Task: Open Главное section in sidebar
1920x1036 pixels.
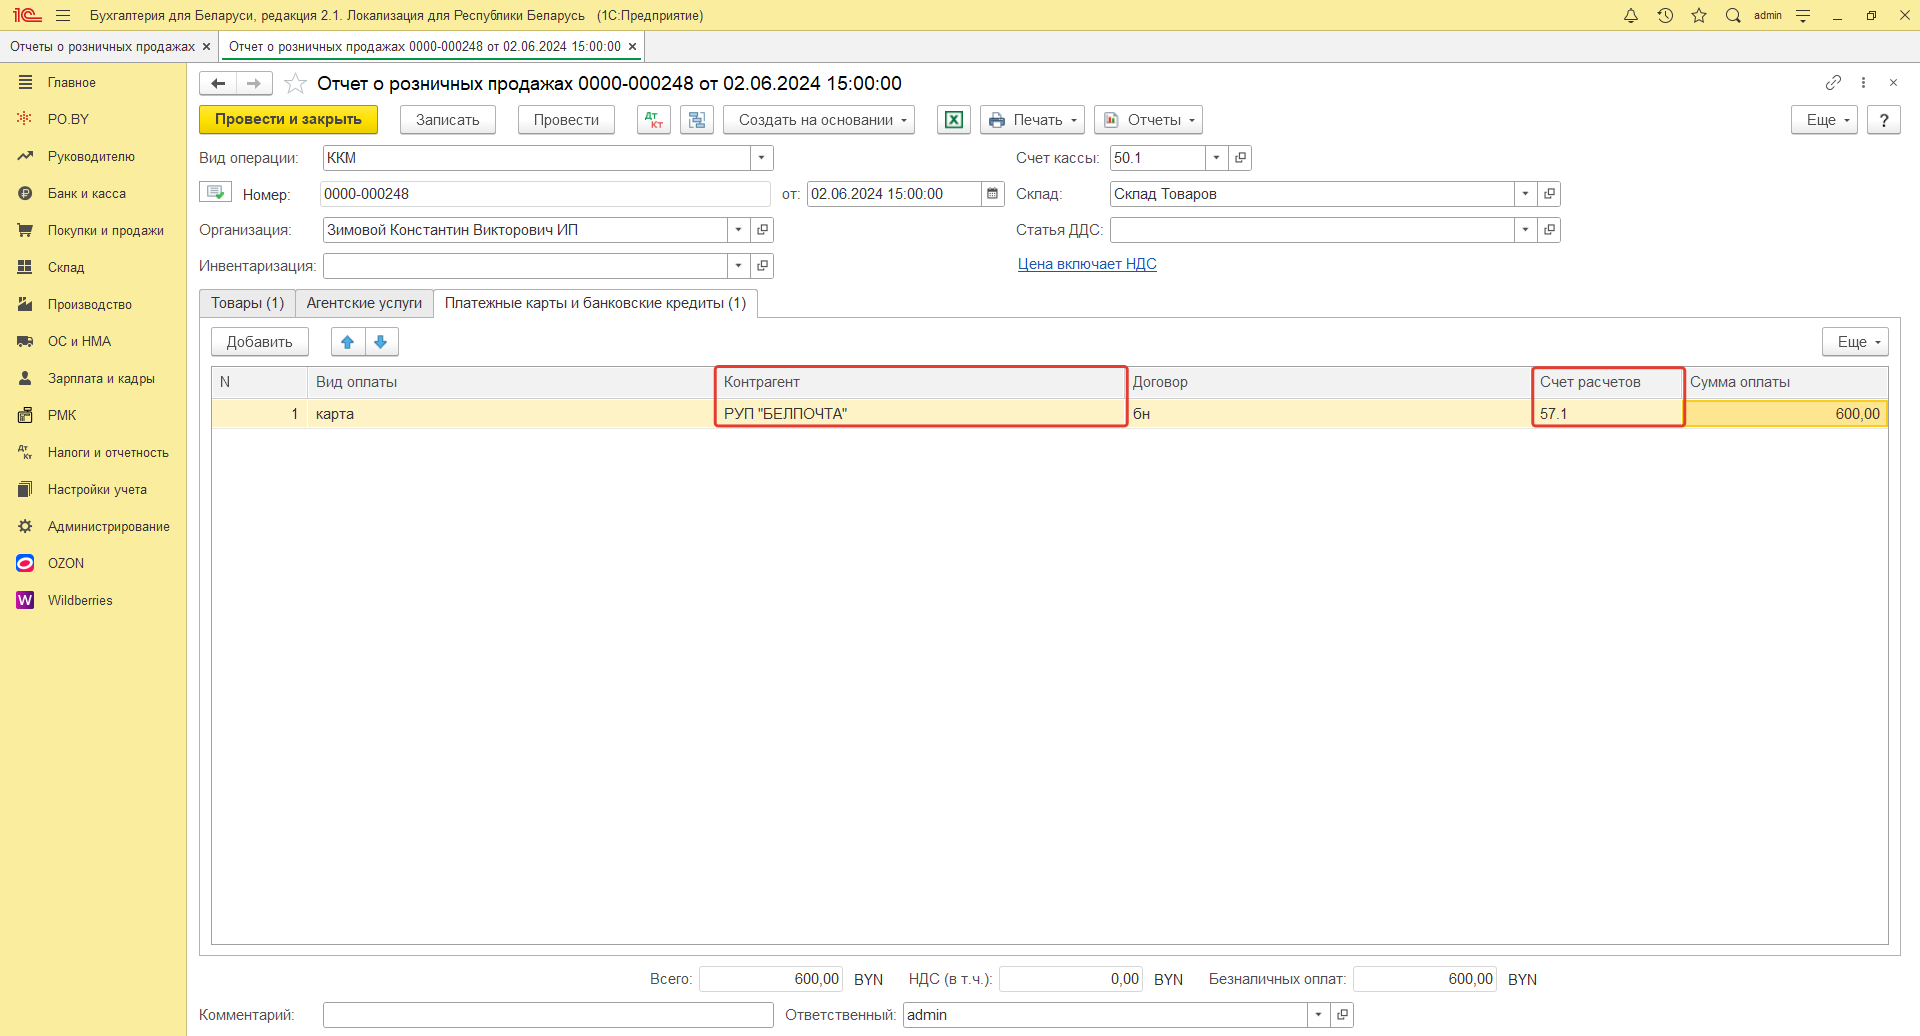Action: point(72,83)
